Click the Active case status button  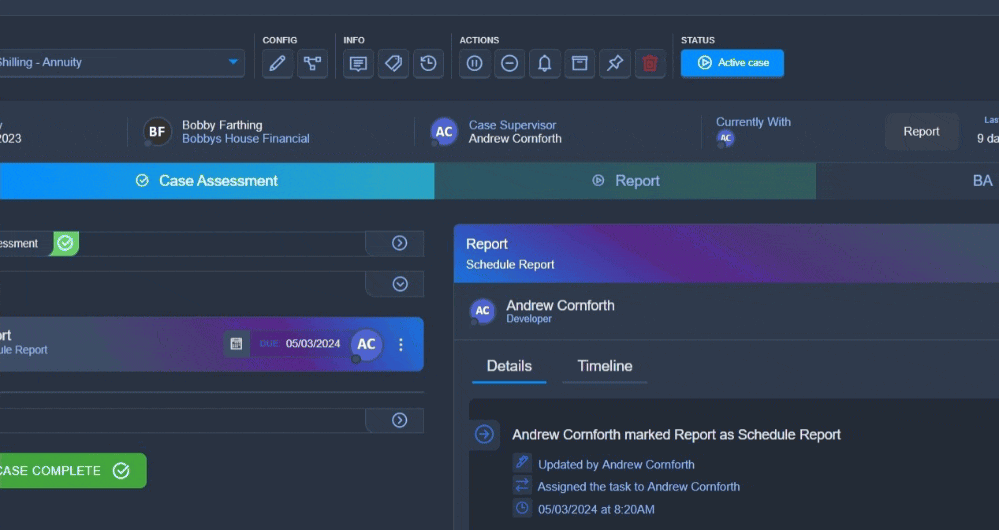click(x=732, y=63)
